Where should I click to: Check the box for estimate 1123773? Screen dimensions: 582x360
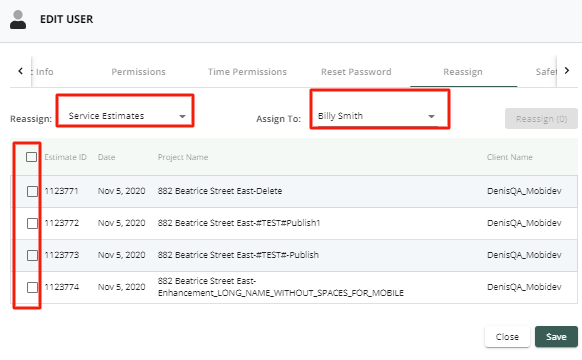pos(32,255)
